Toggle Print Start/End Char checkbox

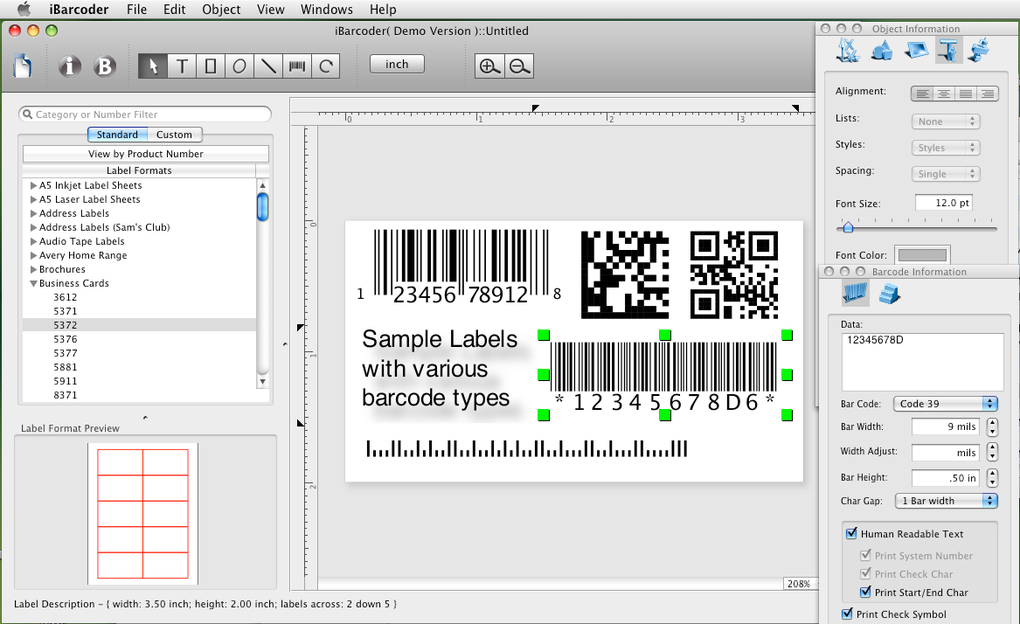(865, 592)
